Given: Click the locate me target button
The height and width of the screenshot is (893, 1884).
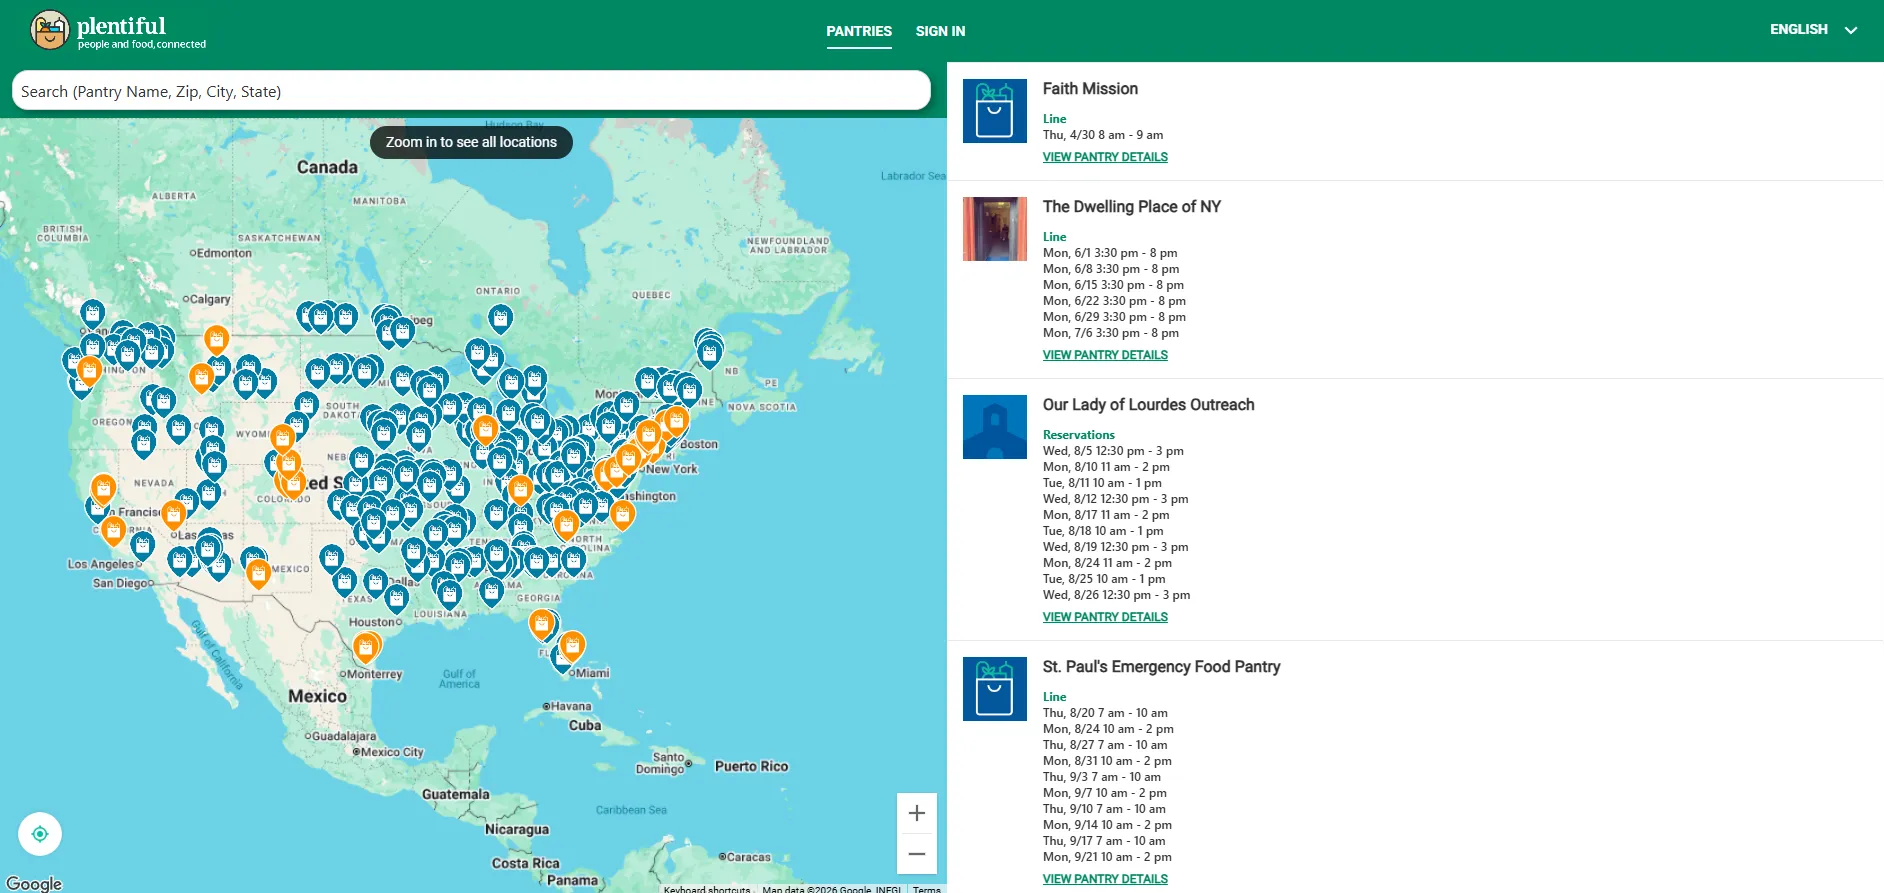Looking at the screenshot, I should [x=40, y=834].
